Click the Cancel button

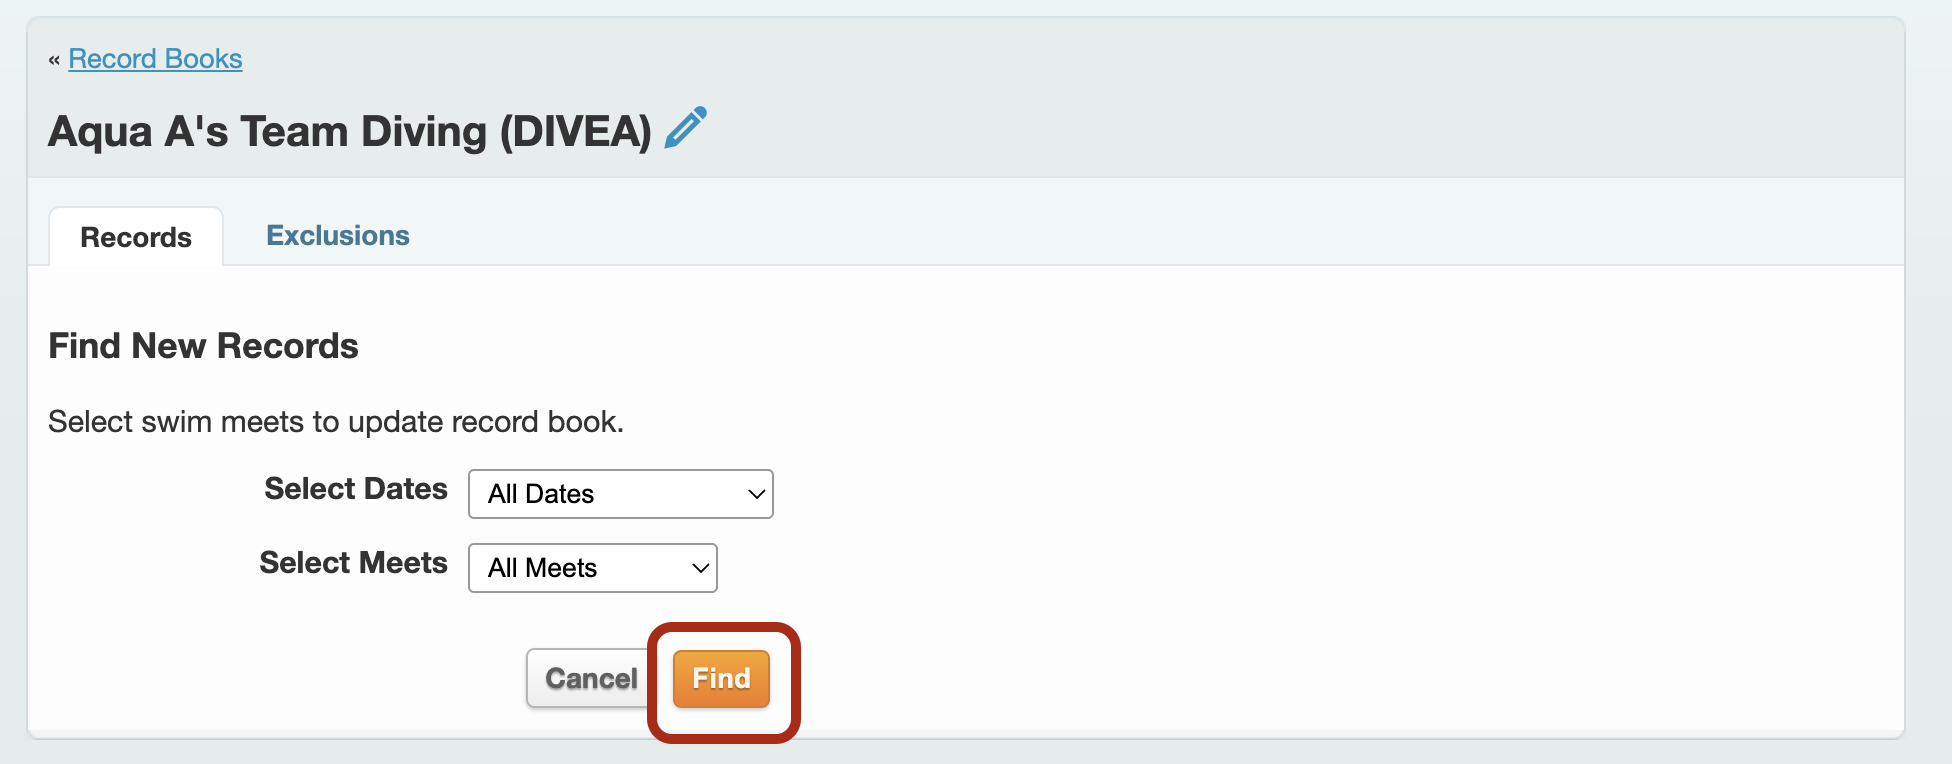point(591,678)
